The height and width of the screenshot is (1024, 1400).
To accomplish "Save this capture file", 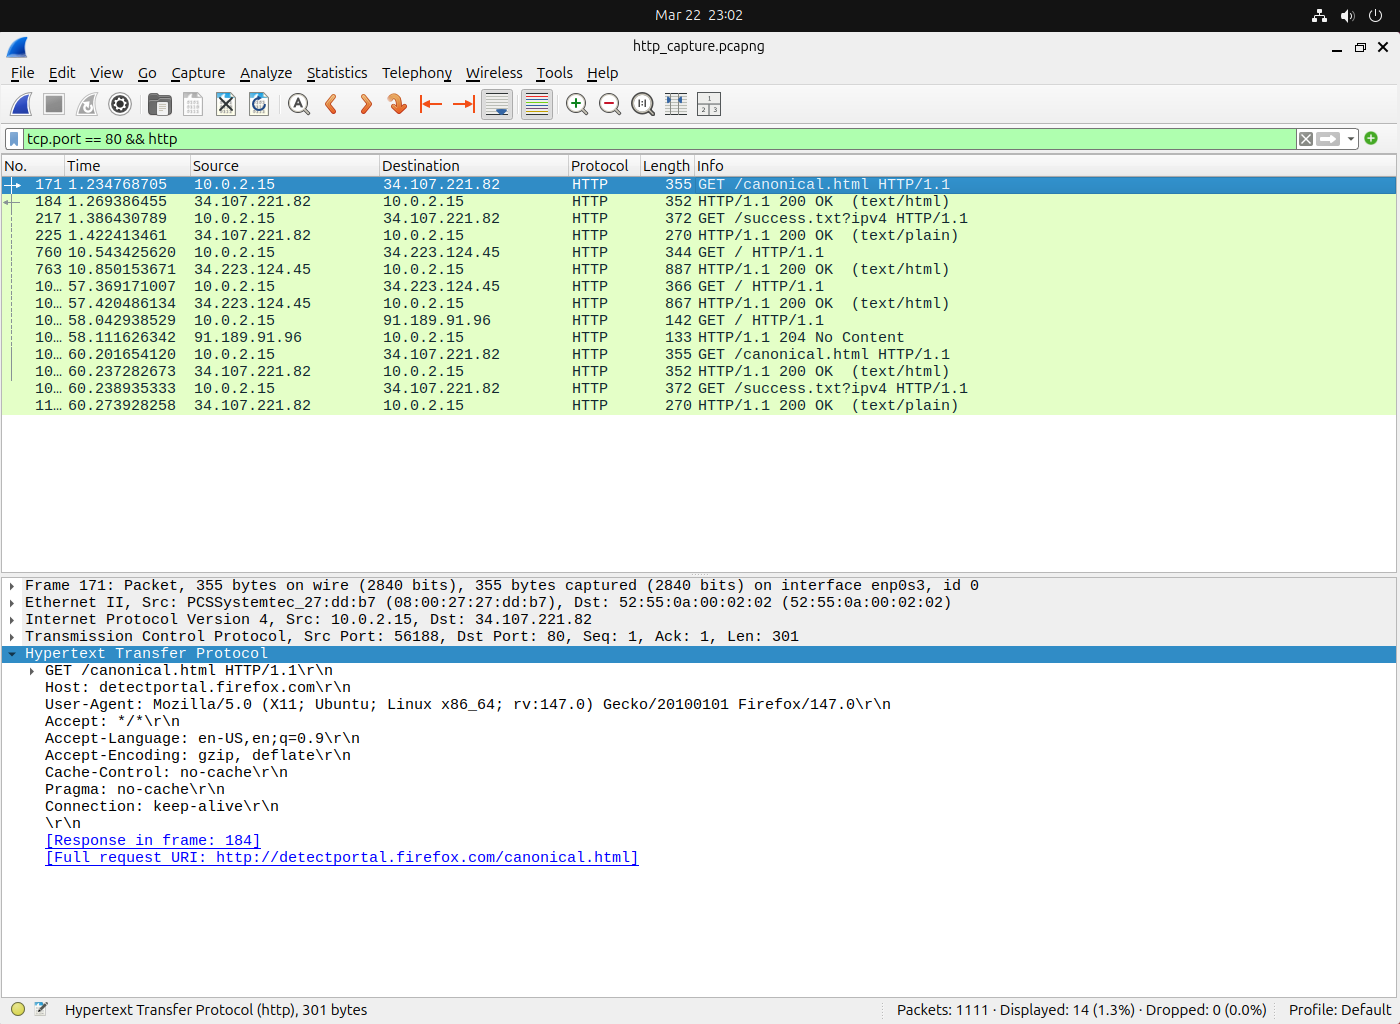I will coord(193,104).
